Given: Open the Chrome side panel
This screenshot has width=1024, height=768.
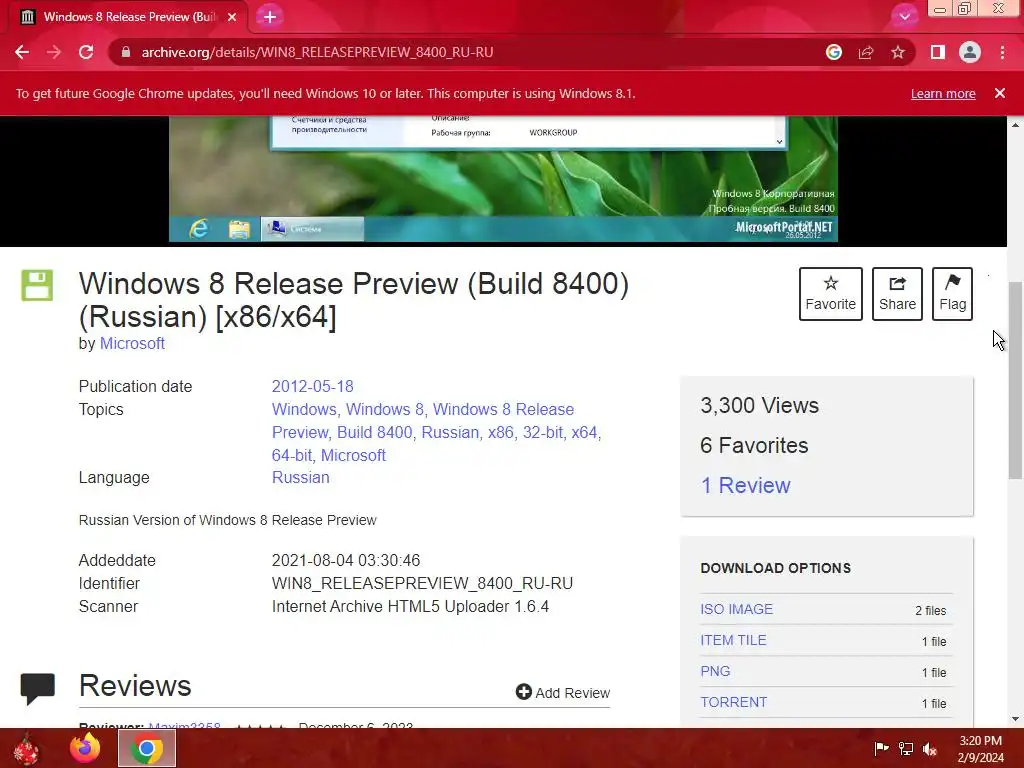Looking at the screenshot, I should click(x=938, y=52).
